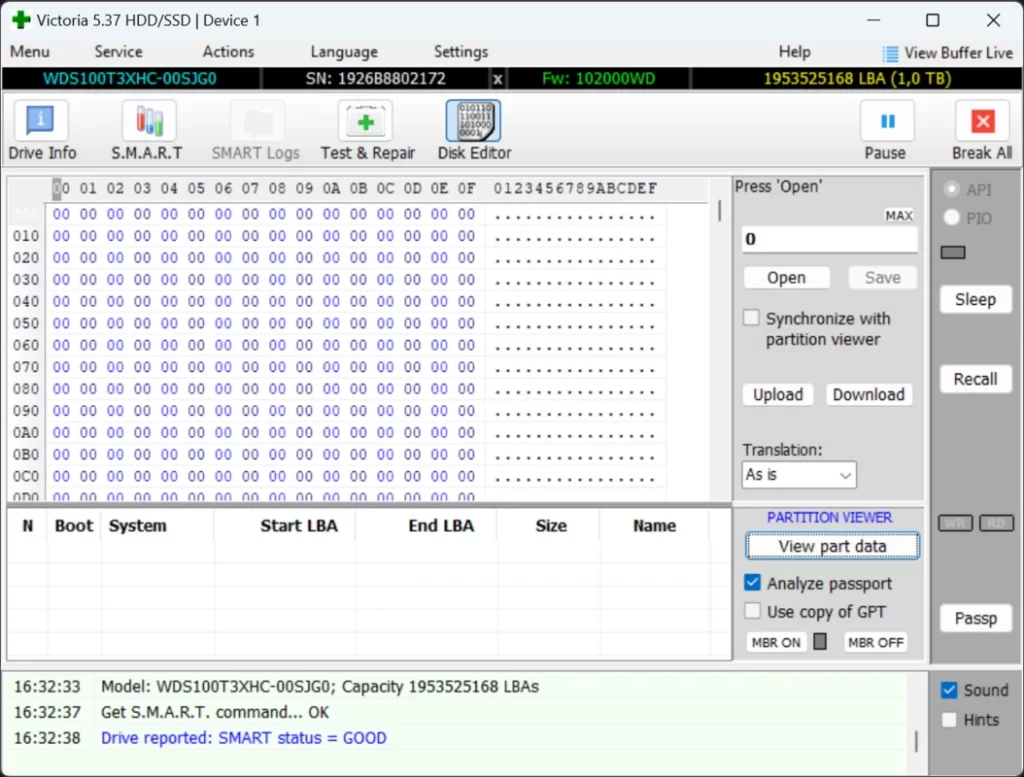The width and height of the screenshot is (1024, 777).
Task: Click the sector number input field
Action: tap(829, 239)
